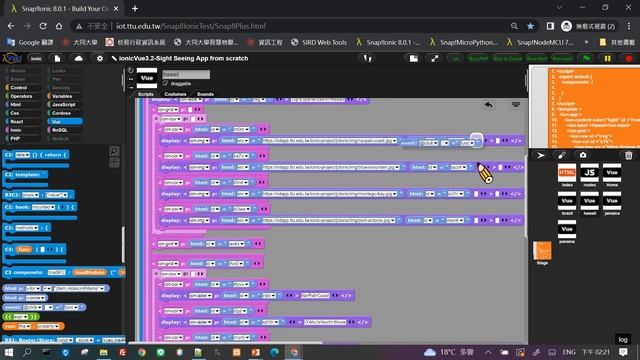Take a camera snapshot for new sprite
Screen dimensions: 640x360
582,155
